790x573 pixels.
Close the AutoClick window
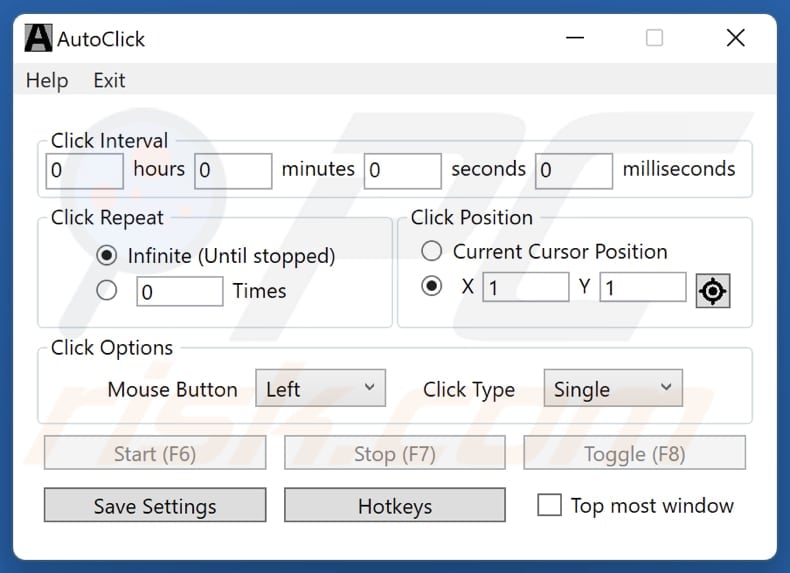pos(736,38)
